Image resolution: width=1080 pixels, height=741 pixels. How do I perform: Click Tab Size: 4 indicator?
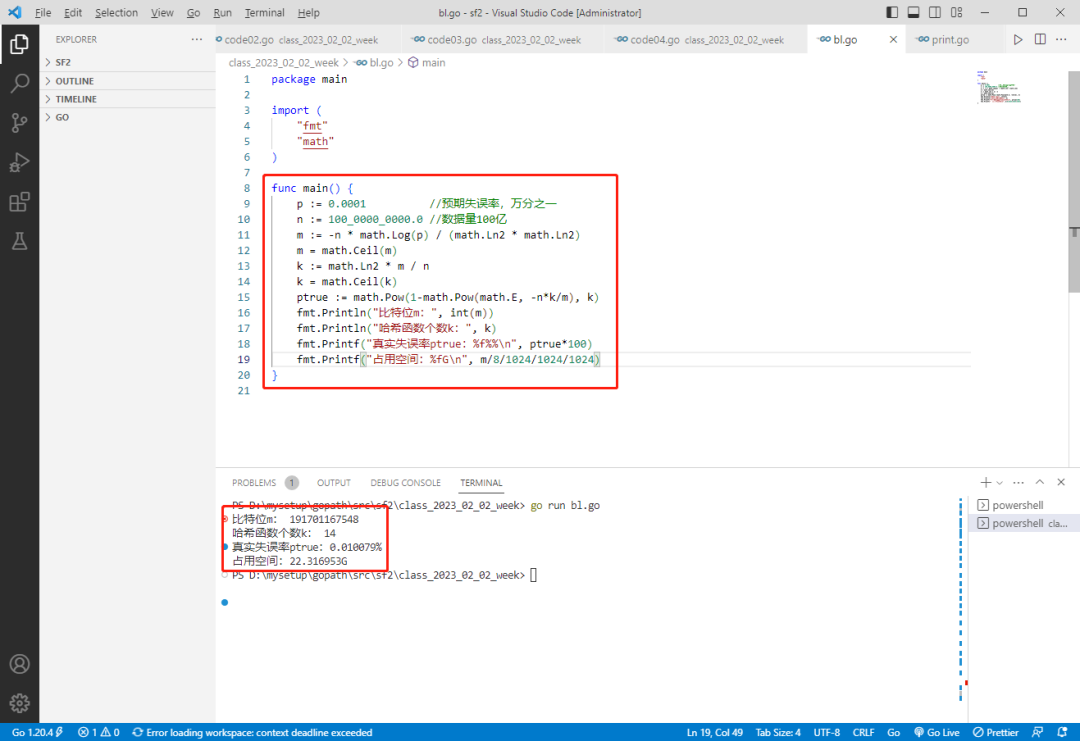click(778, 732)
